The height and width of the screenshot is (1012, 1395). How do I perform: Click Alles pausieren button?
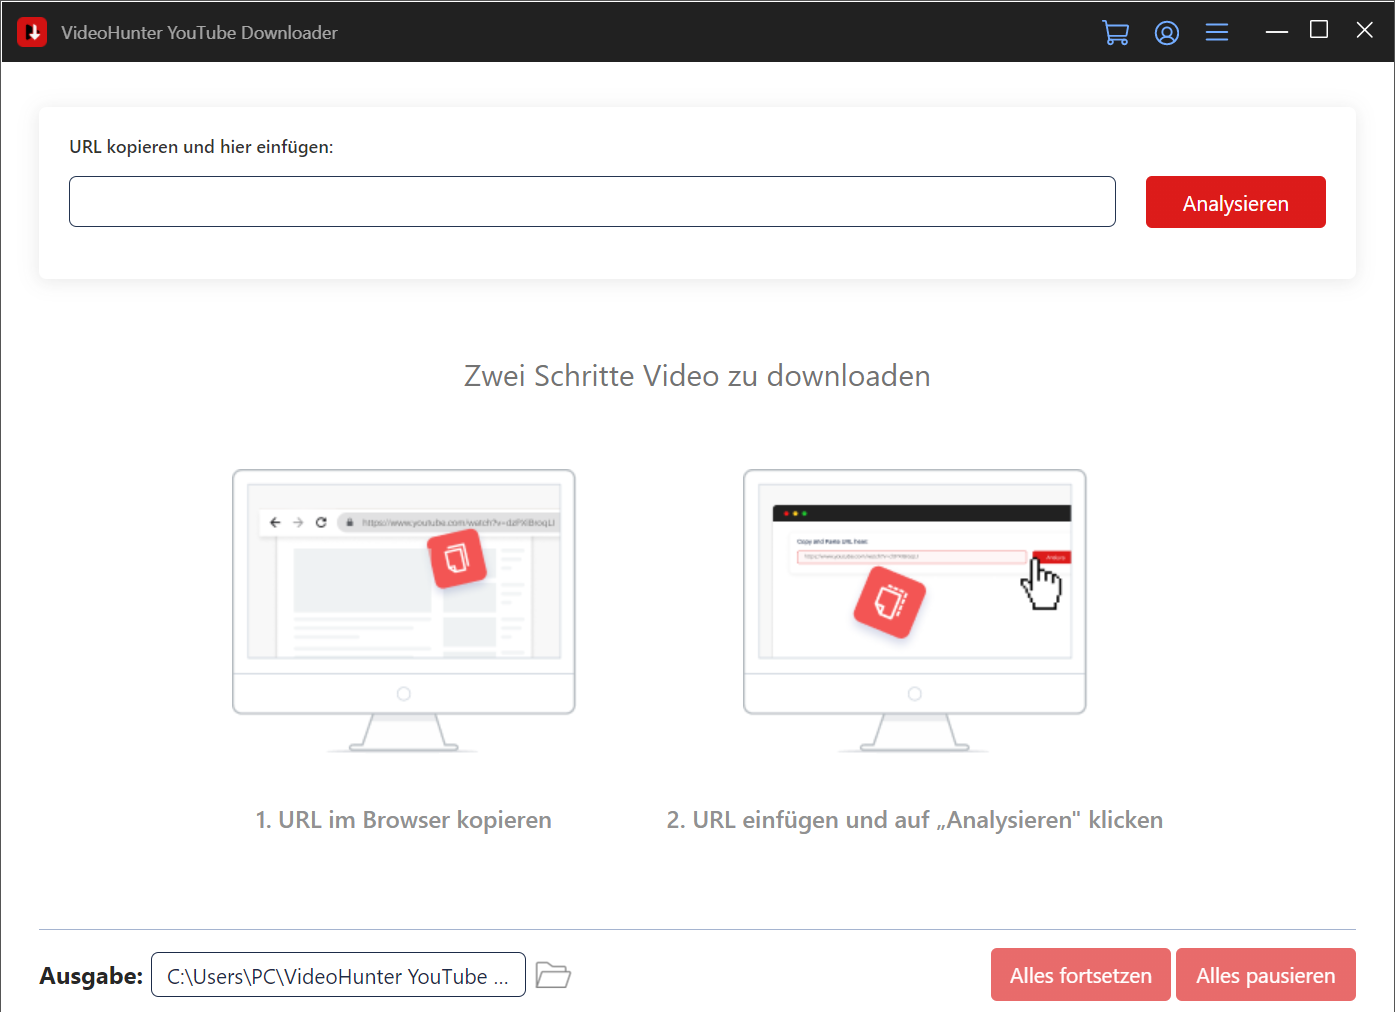click(1265, 975)
